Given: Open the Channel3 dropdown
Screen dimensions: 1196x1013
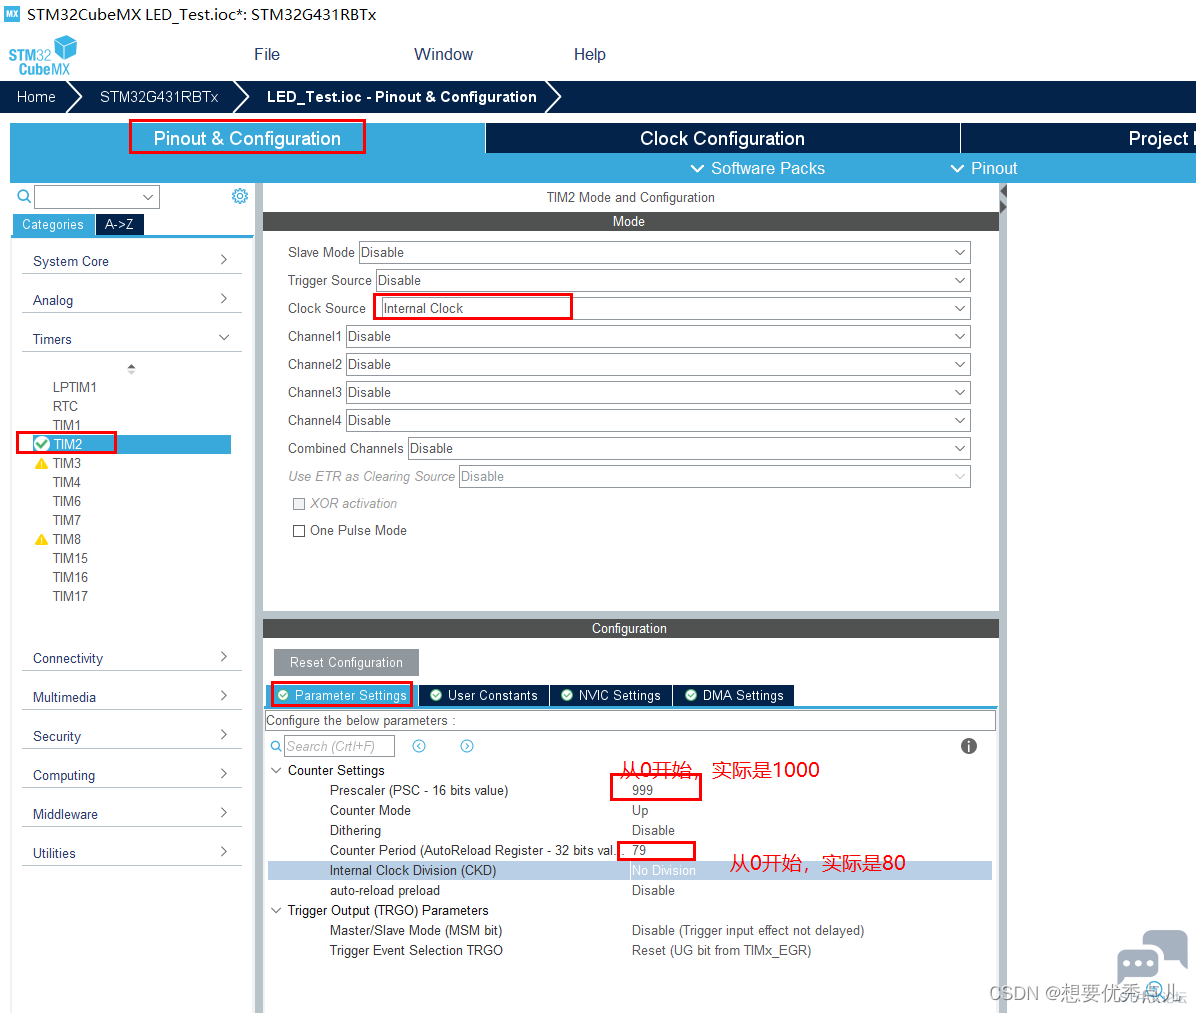Looking at the screenshot, I should pyautogui.click(x=658, y=393).
